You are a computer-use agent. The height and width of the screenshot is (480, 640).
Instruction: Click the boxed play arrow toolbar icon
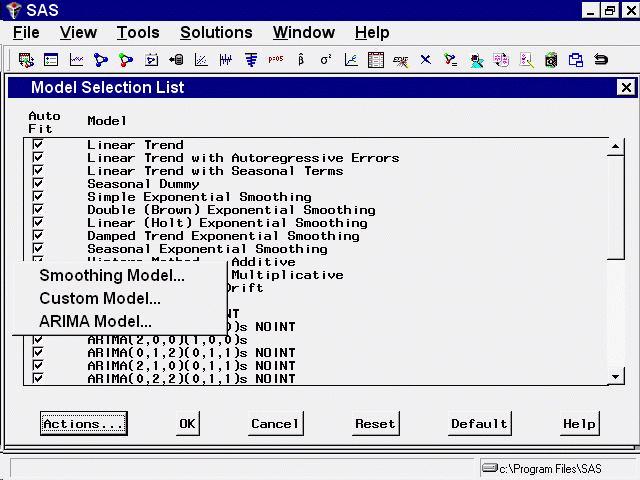pos(151,60)
